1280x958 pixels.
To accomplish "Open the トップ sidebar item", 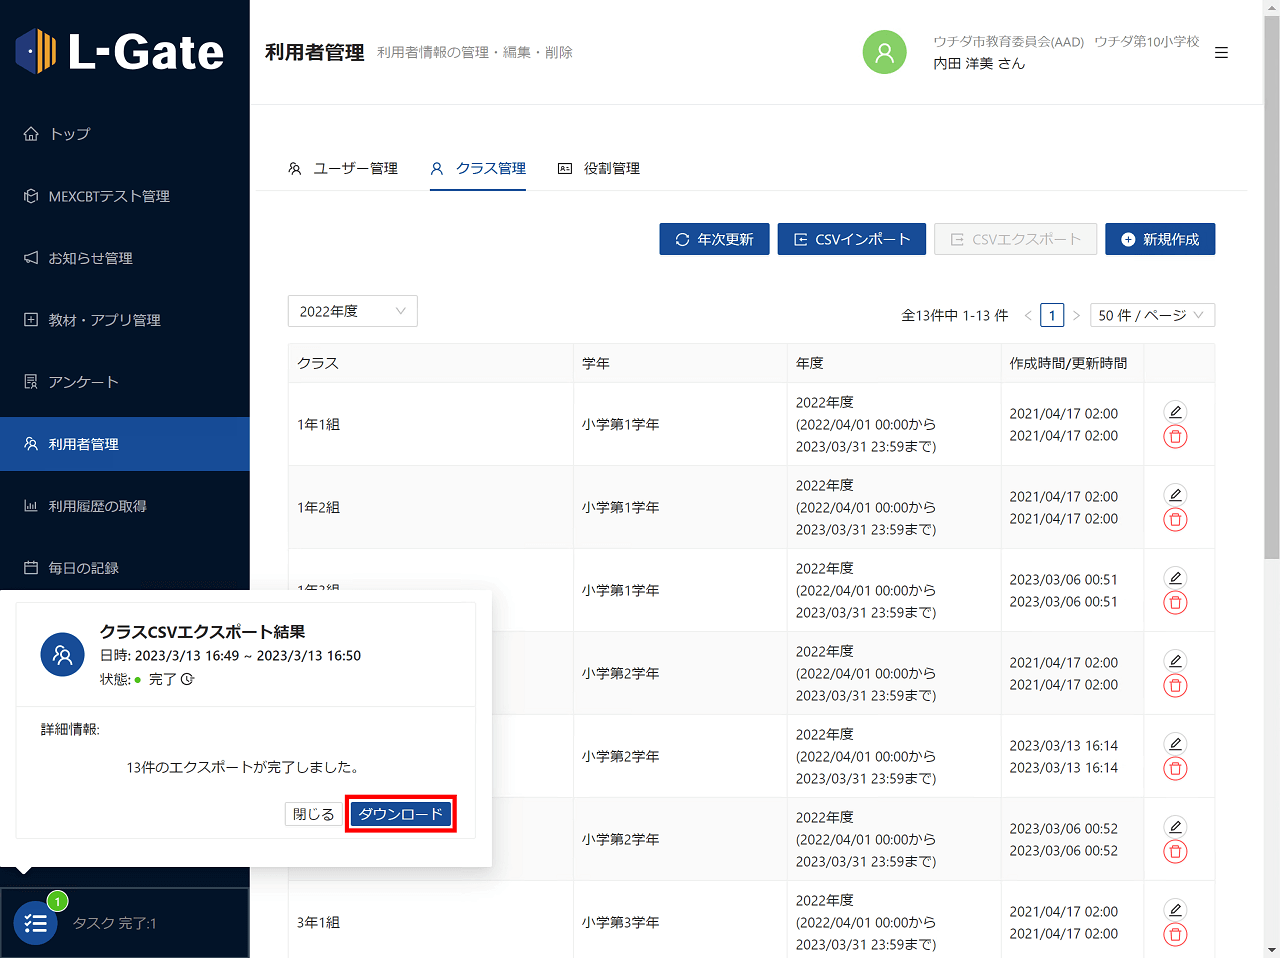I will [x=125, y=134].
